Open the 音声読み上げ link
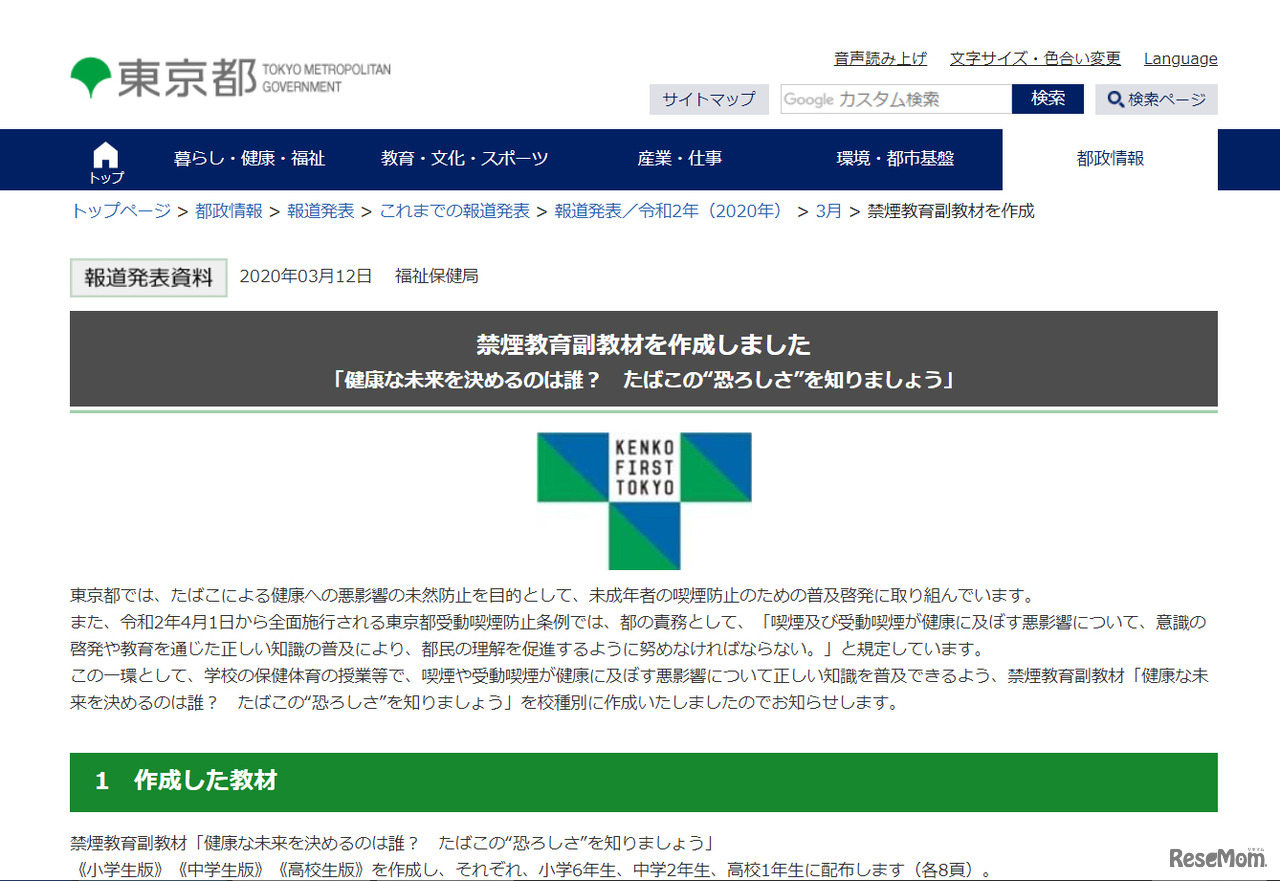1280x881 pixels. click(880, 58)
